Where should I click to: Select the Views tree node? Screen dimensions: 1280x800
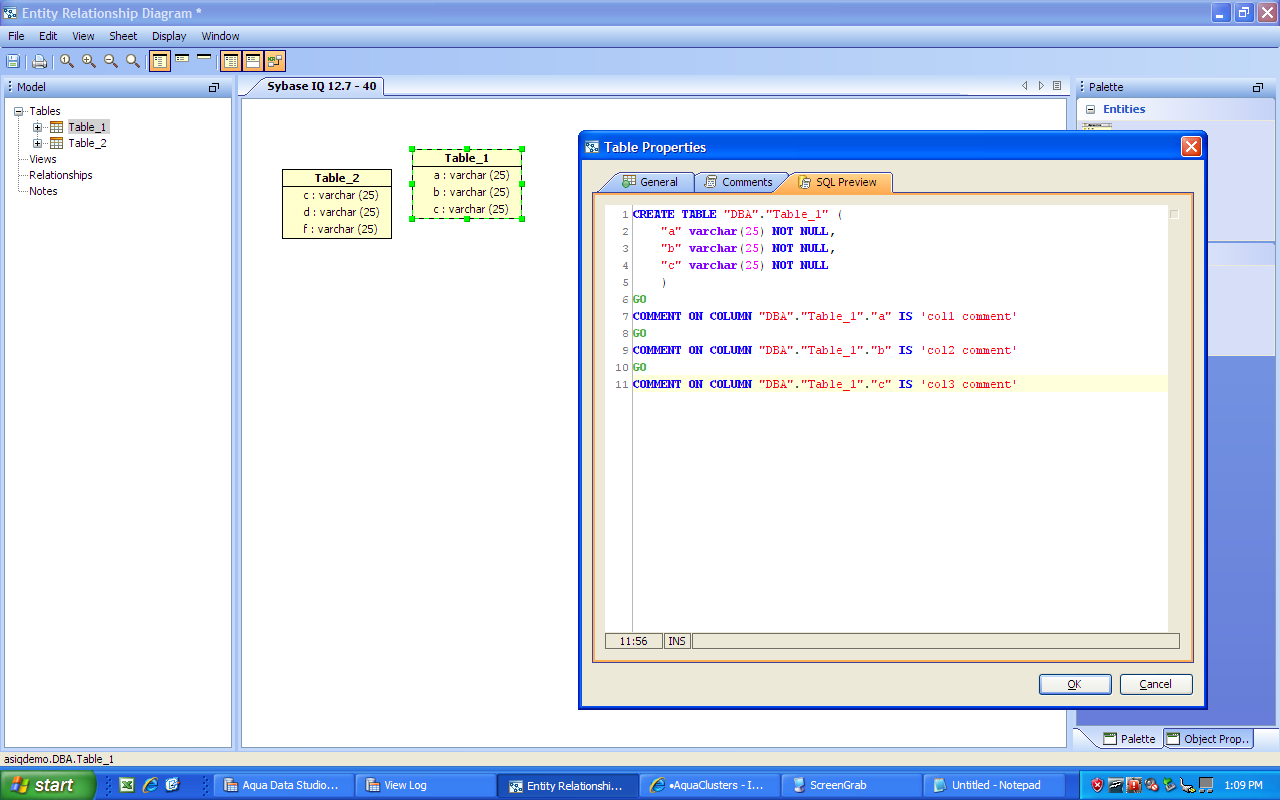coord(43,159)
